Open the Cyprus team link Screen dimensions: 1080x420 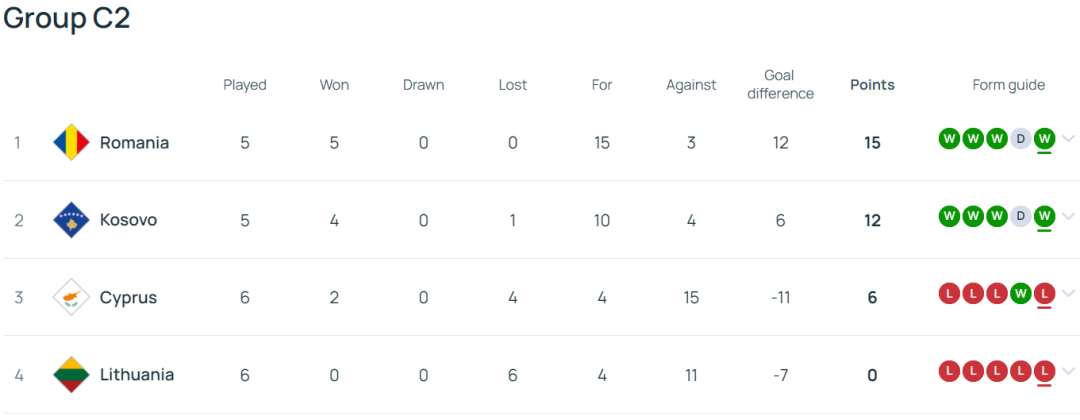(128, 297)
